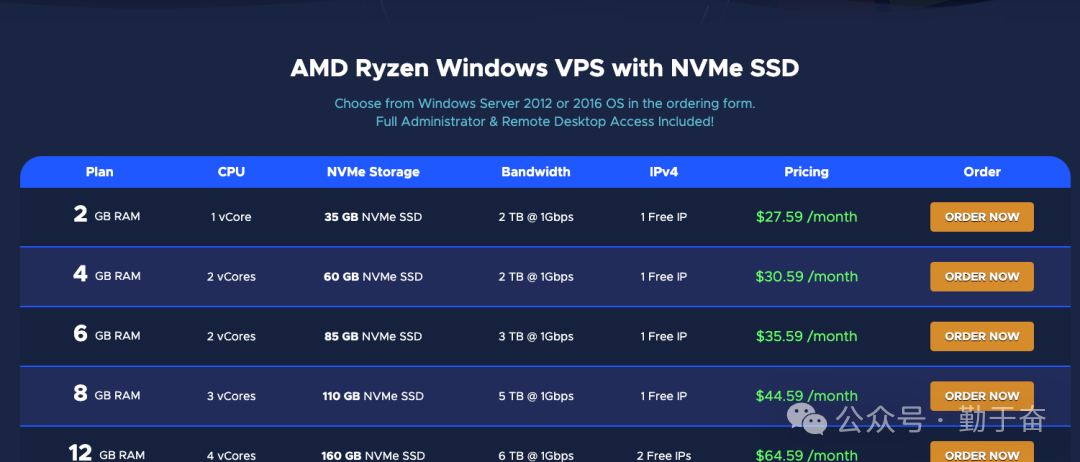
Task: Select the $27.59 /month price
Action: pos(807,217)
